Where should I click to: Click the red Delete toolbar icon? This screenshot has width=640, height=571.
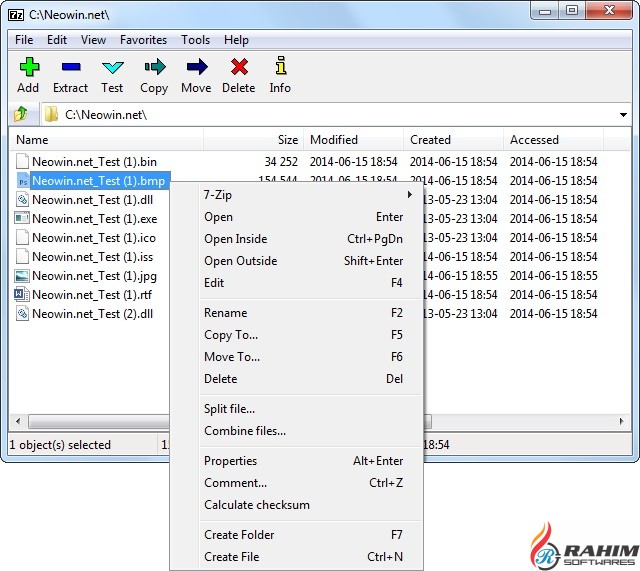tap(238, 67)
